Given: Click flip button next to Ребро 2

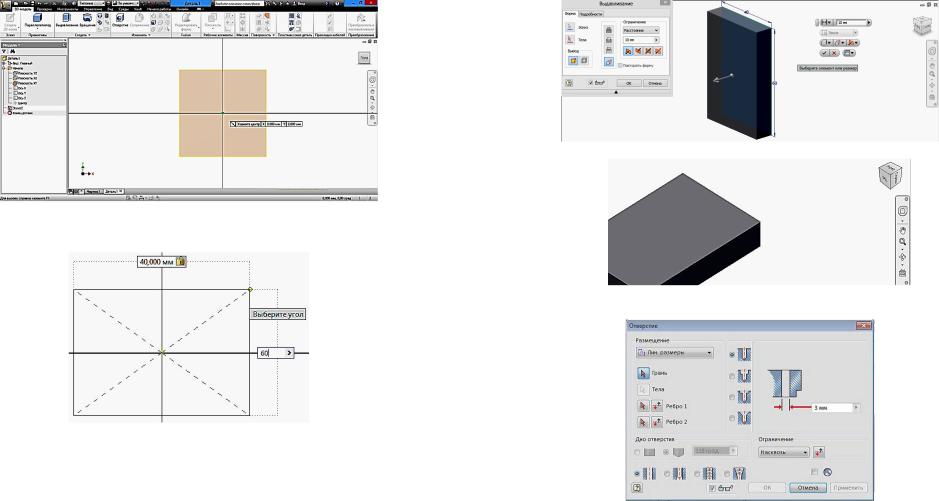Looking at the screenshot, I should pos(657,421).
